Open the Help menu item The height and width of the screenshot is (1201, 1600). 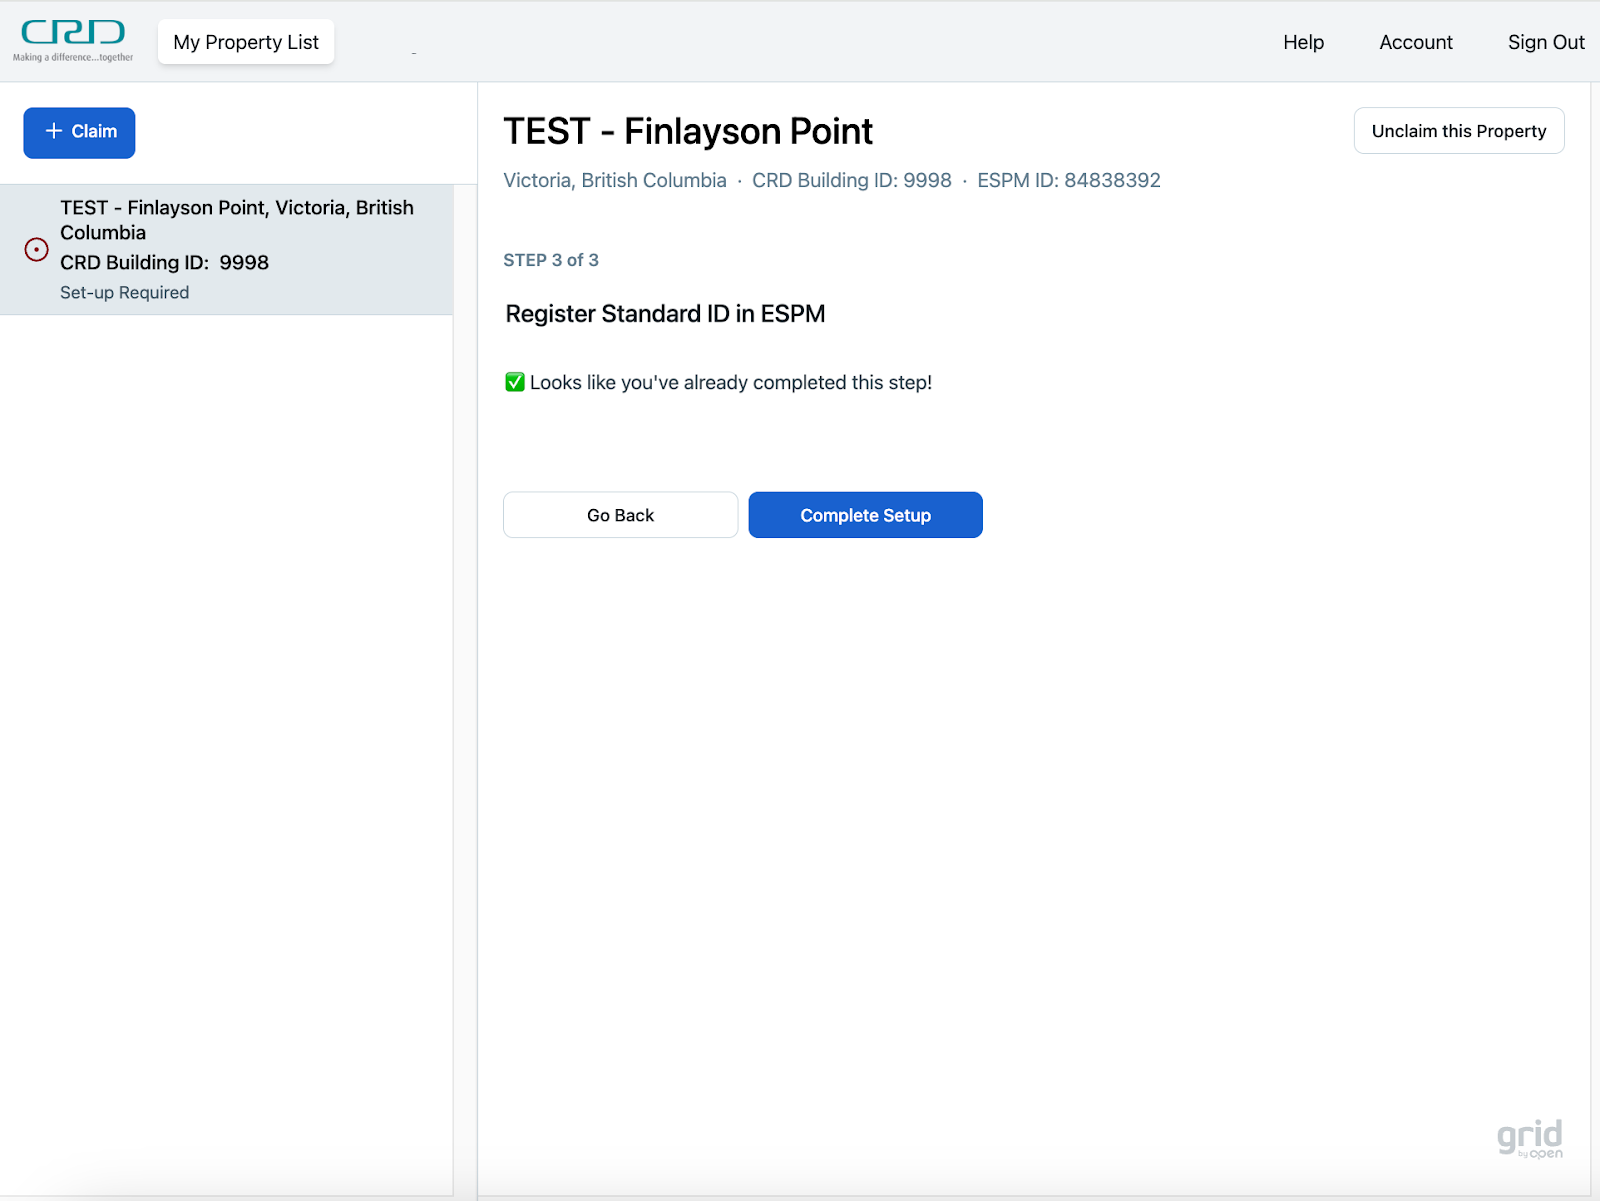coord(1303,42)
